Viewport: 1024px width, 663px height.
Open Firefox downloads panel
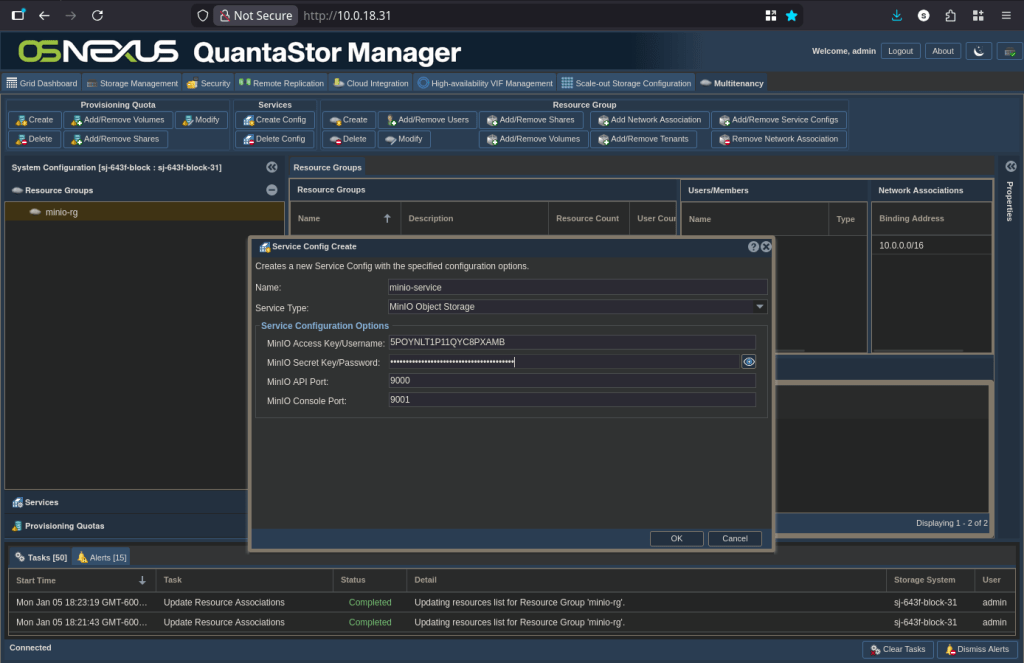tap(896, 16)
